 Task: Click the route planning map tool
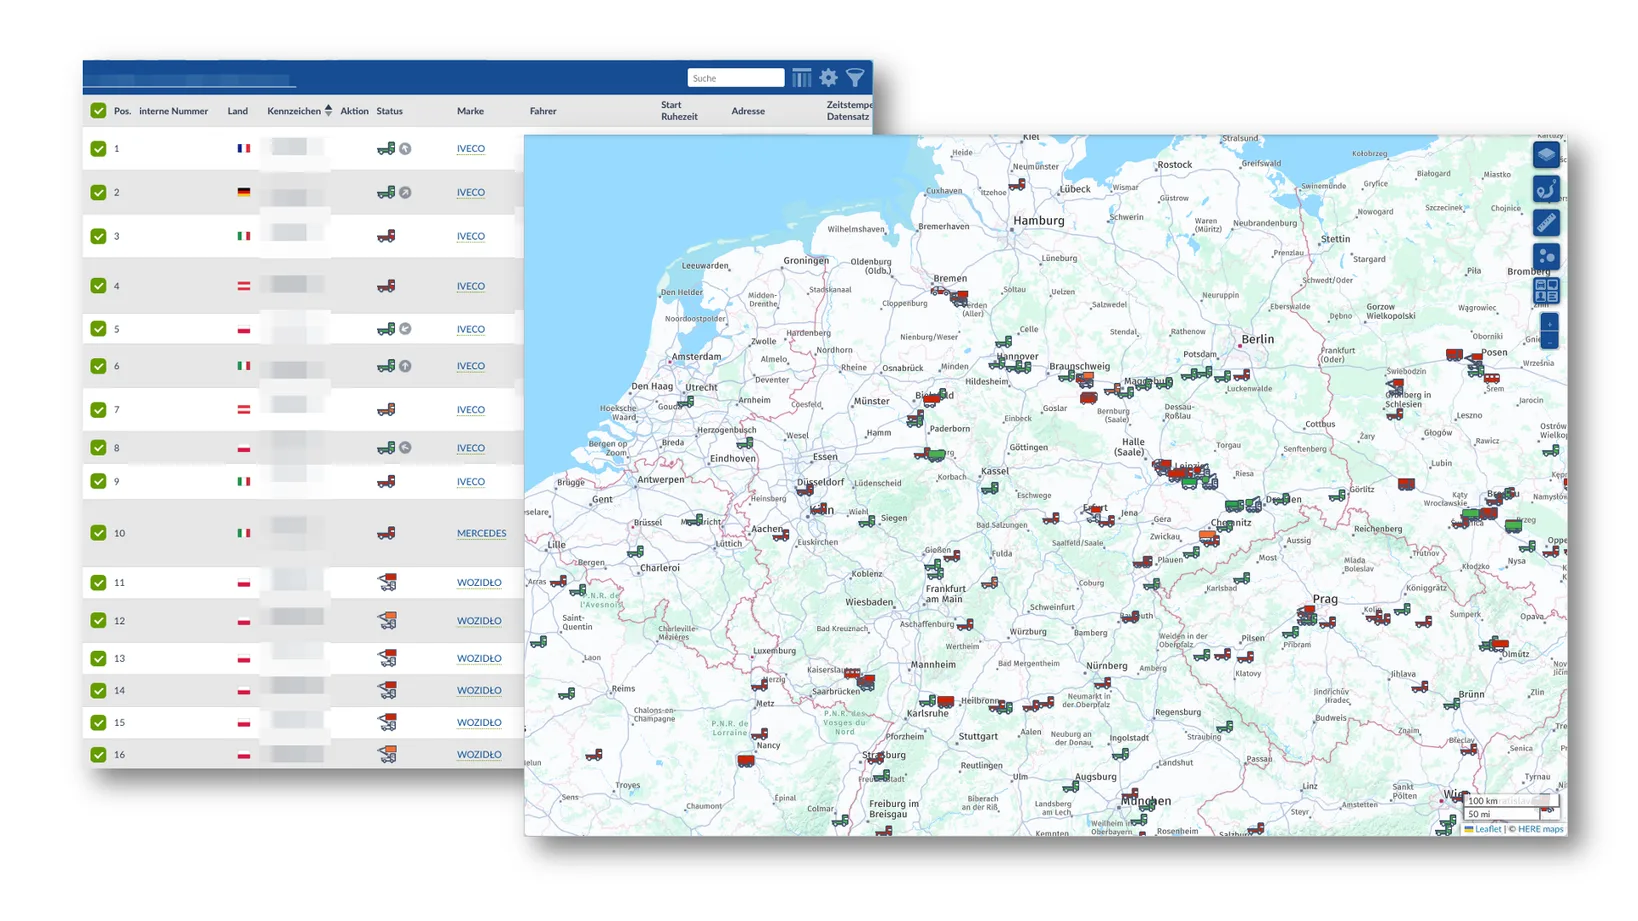click(1546, 189)
